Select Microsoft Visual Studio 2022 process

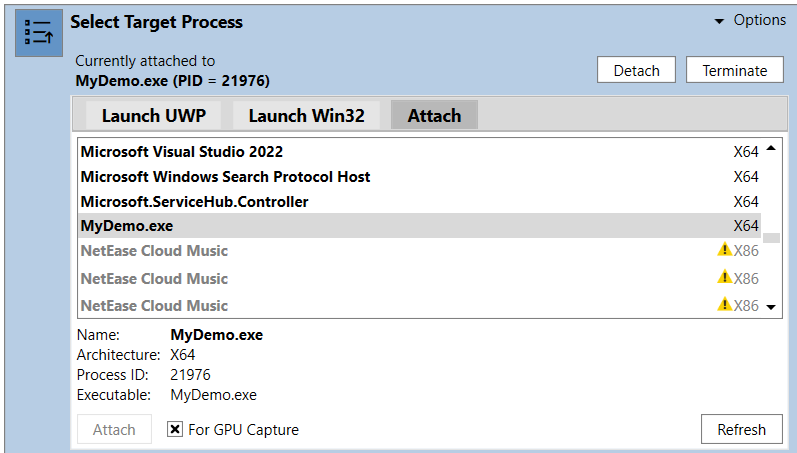420,152
